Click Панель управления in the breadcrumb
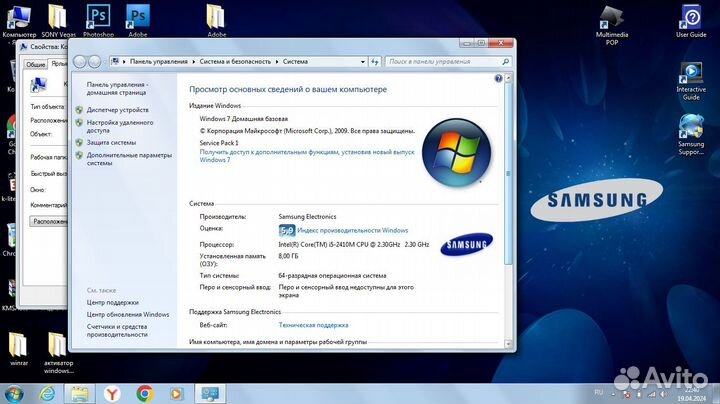The width and height of the screenshot is (720, 404). coord(159,62)
